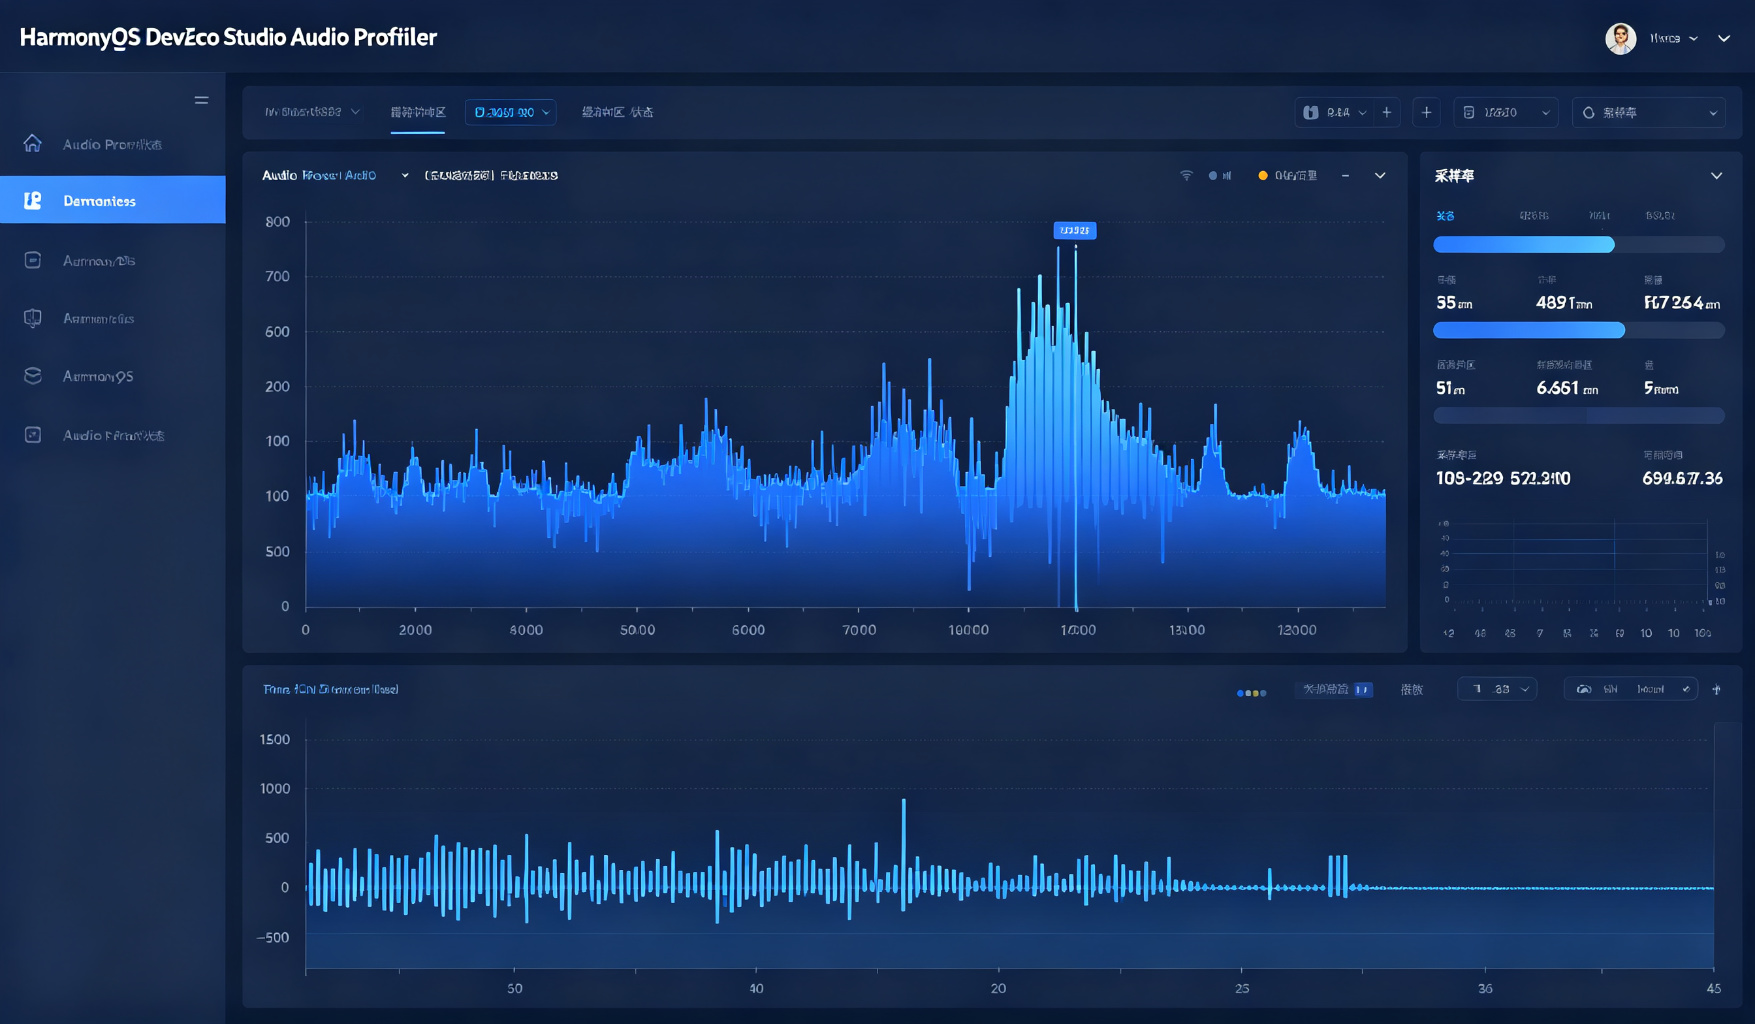Click the shield icon in the sidebar
Viewport: 1755px width, 1024px height.
(33, 318)
